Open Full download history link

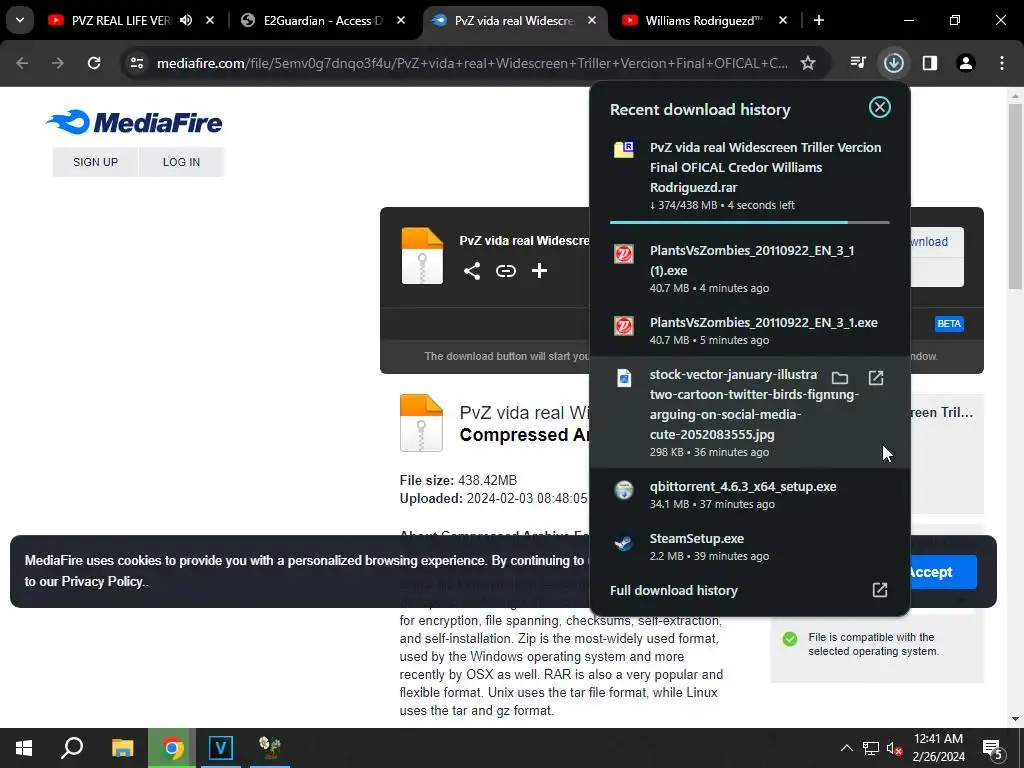[x=673, y=590]
